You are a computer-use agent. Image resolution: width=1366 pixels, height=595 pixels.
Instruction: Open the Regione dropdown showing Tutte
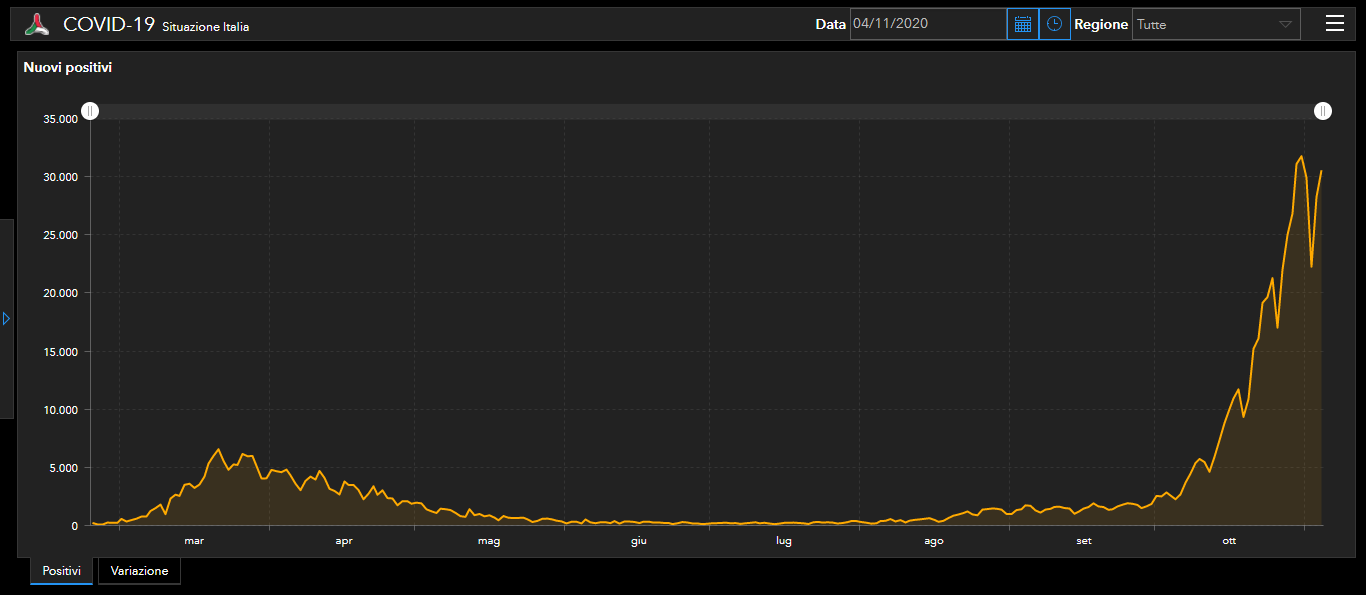click(1204, 24)
